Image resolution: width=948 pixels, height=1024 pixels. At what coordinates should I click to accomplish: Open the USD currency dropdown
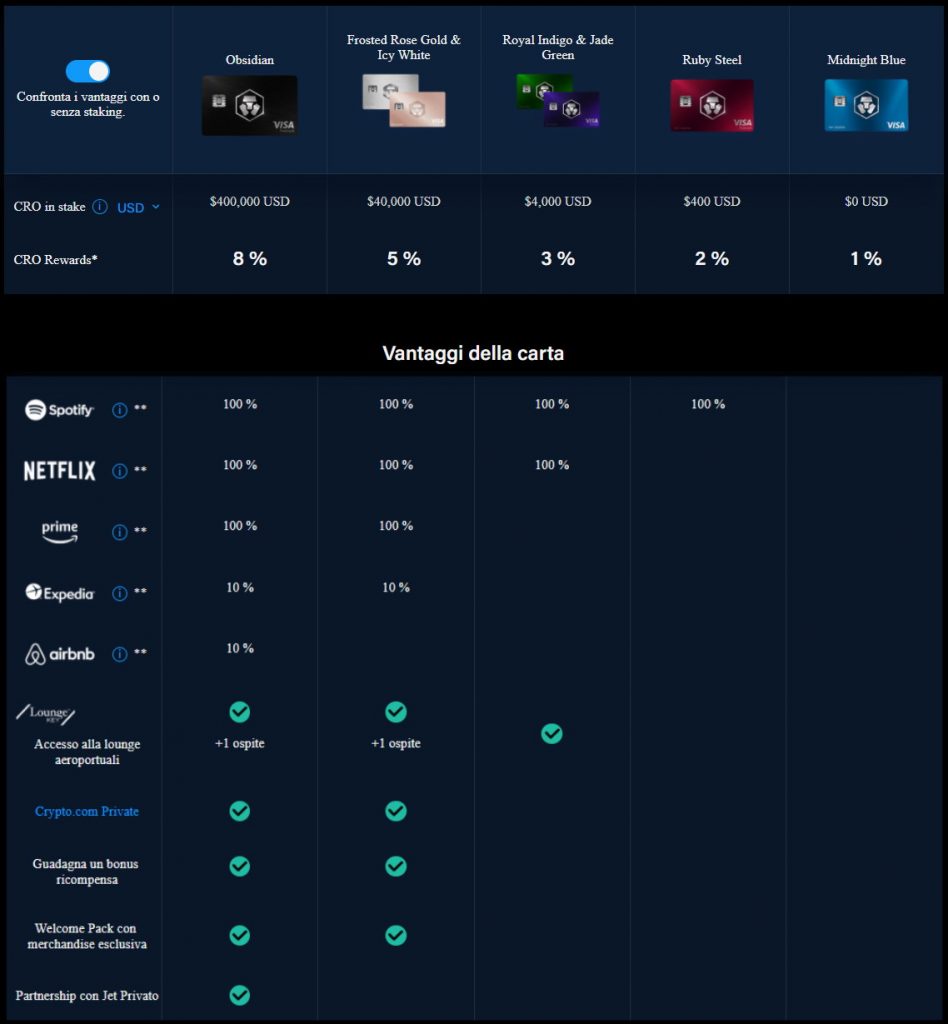pos(138,208)
